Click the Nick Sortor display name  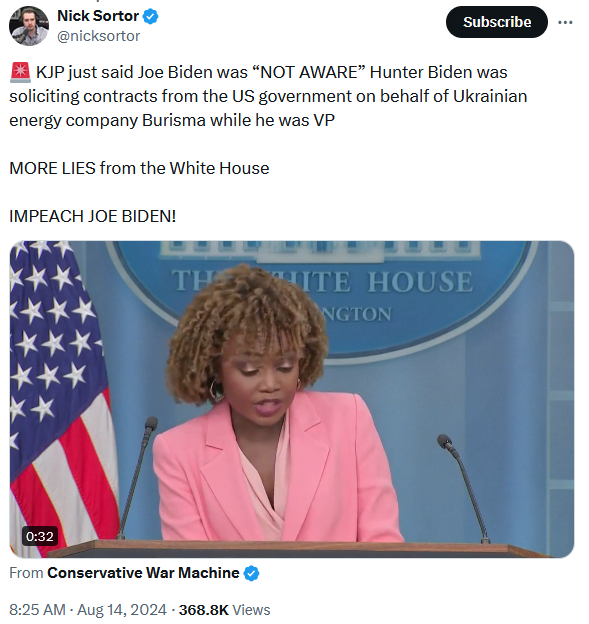point(98,16)
